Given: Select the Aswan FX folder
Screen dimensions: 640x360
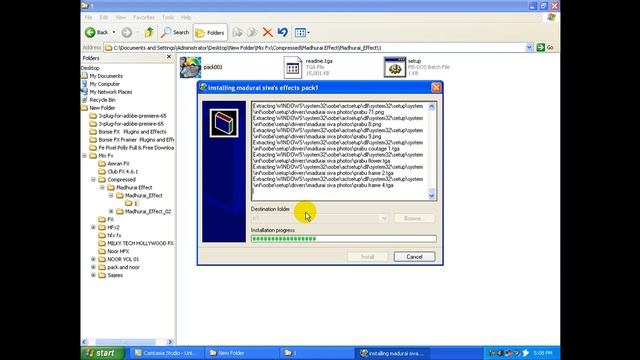Looking at the screenshot, I should tap(118, 164).
